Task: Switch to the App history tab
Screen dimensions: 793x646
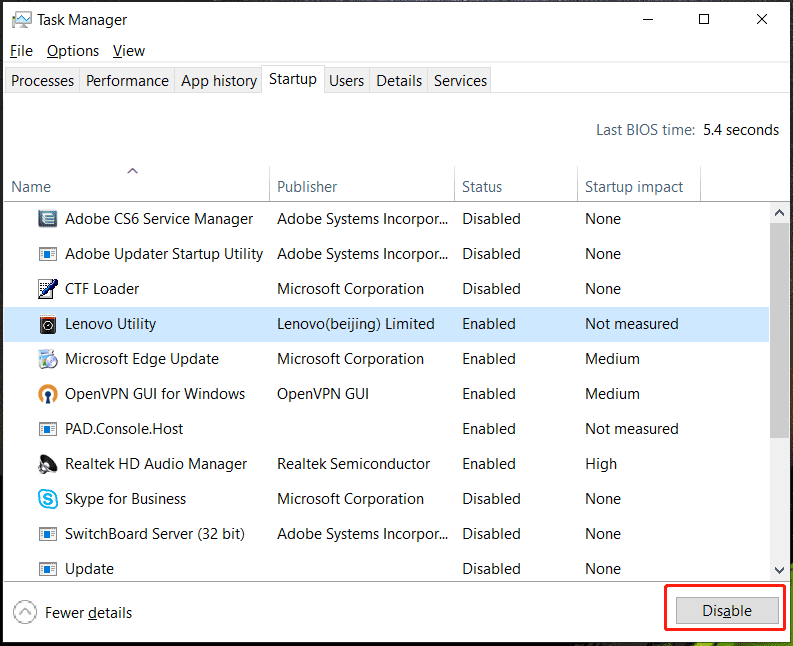Action: 219,80
